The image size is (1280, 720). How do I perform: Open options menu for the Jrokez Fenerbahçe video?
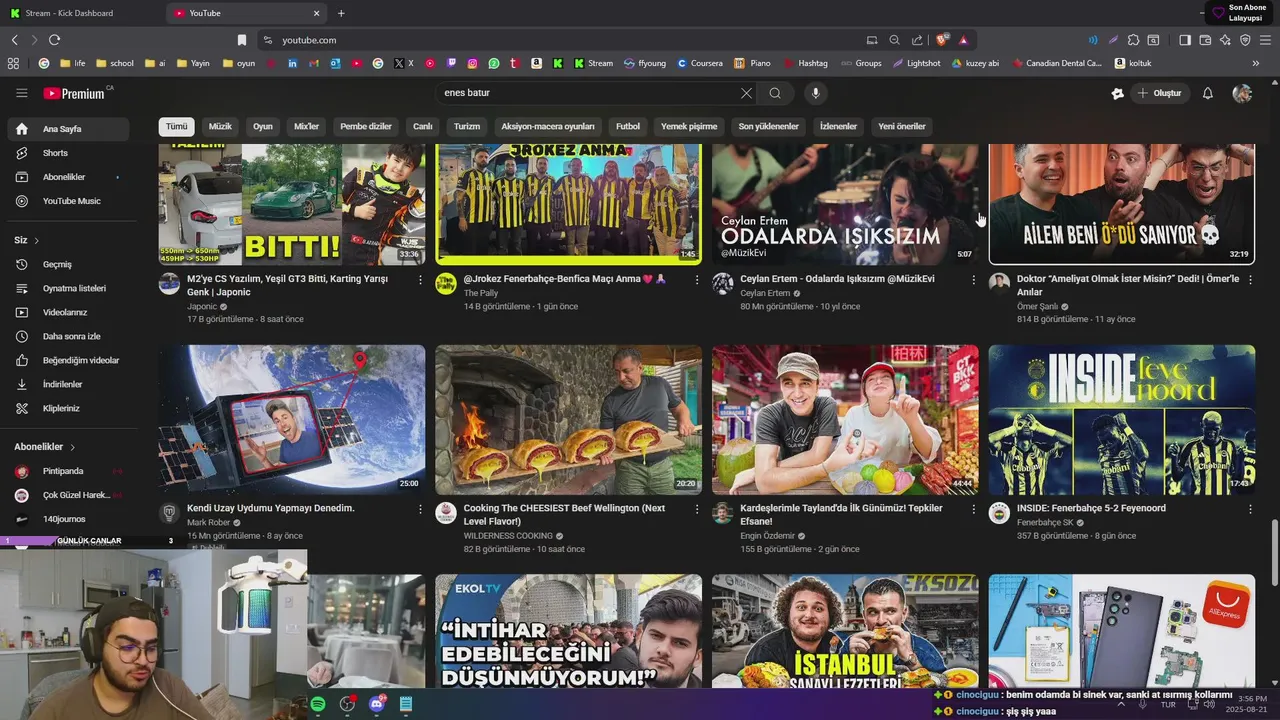pyautogui.click(x=696, y=280)
